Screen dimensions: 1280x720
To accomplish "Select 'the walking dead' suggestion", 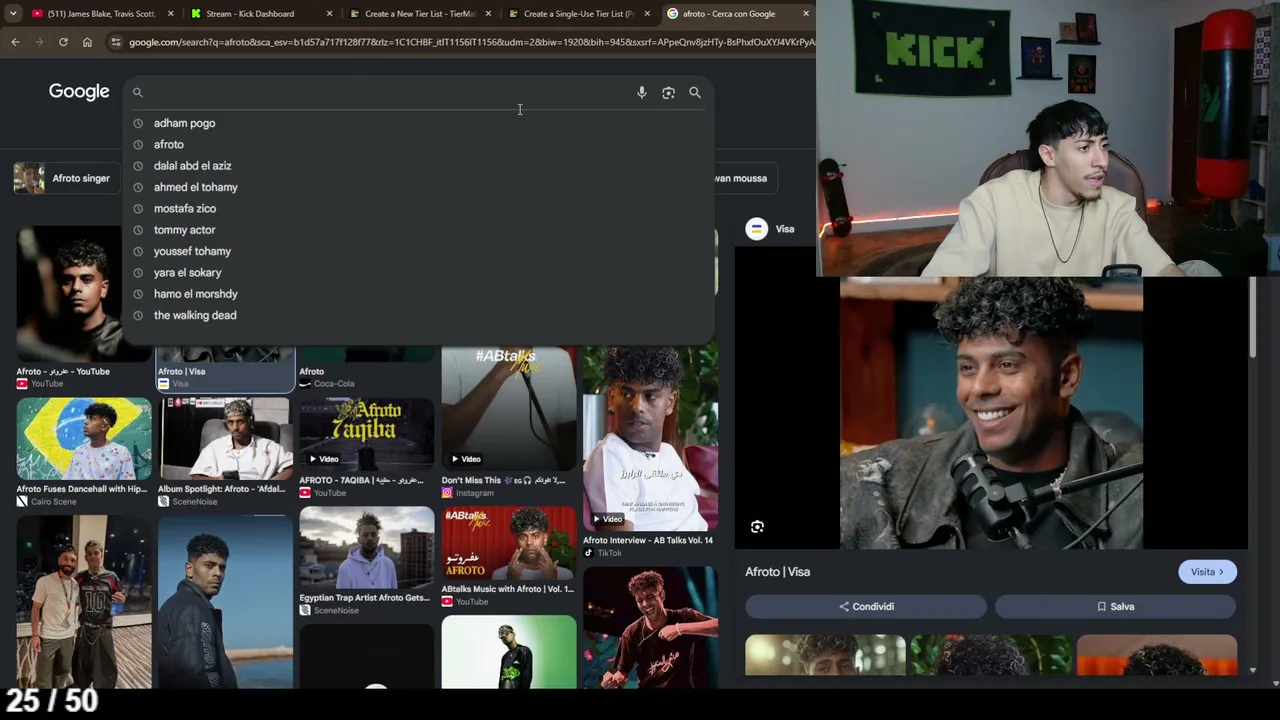I will pos(195,315).
